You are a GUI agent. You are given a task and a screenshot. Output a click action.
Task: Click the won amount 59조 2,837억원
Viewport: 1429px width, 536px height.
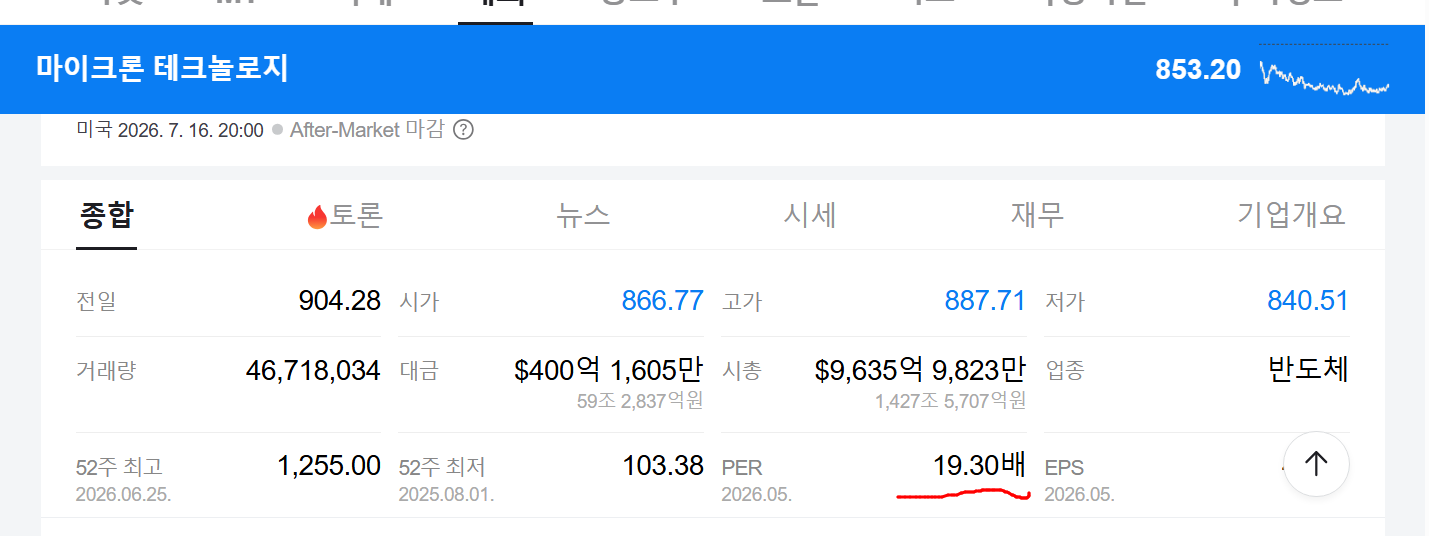click(640, 402)
